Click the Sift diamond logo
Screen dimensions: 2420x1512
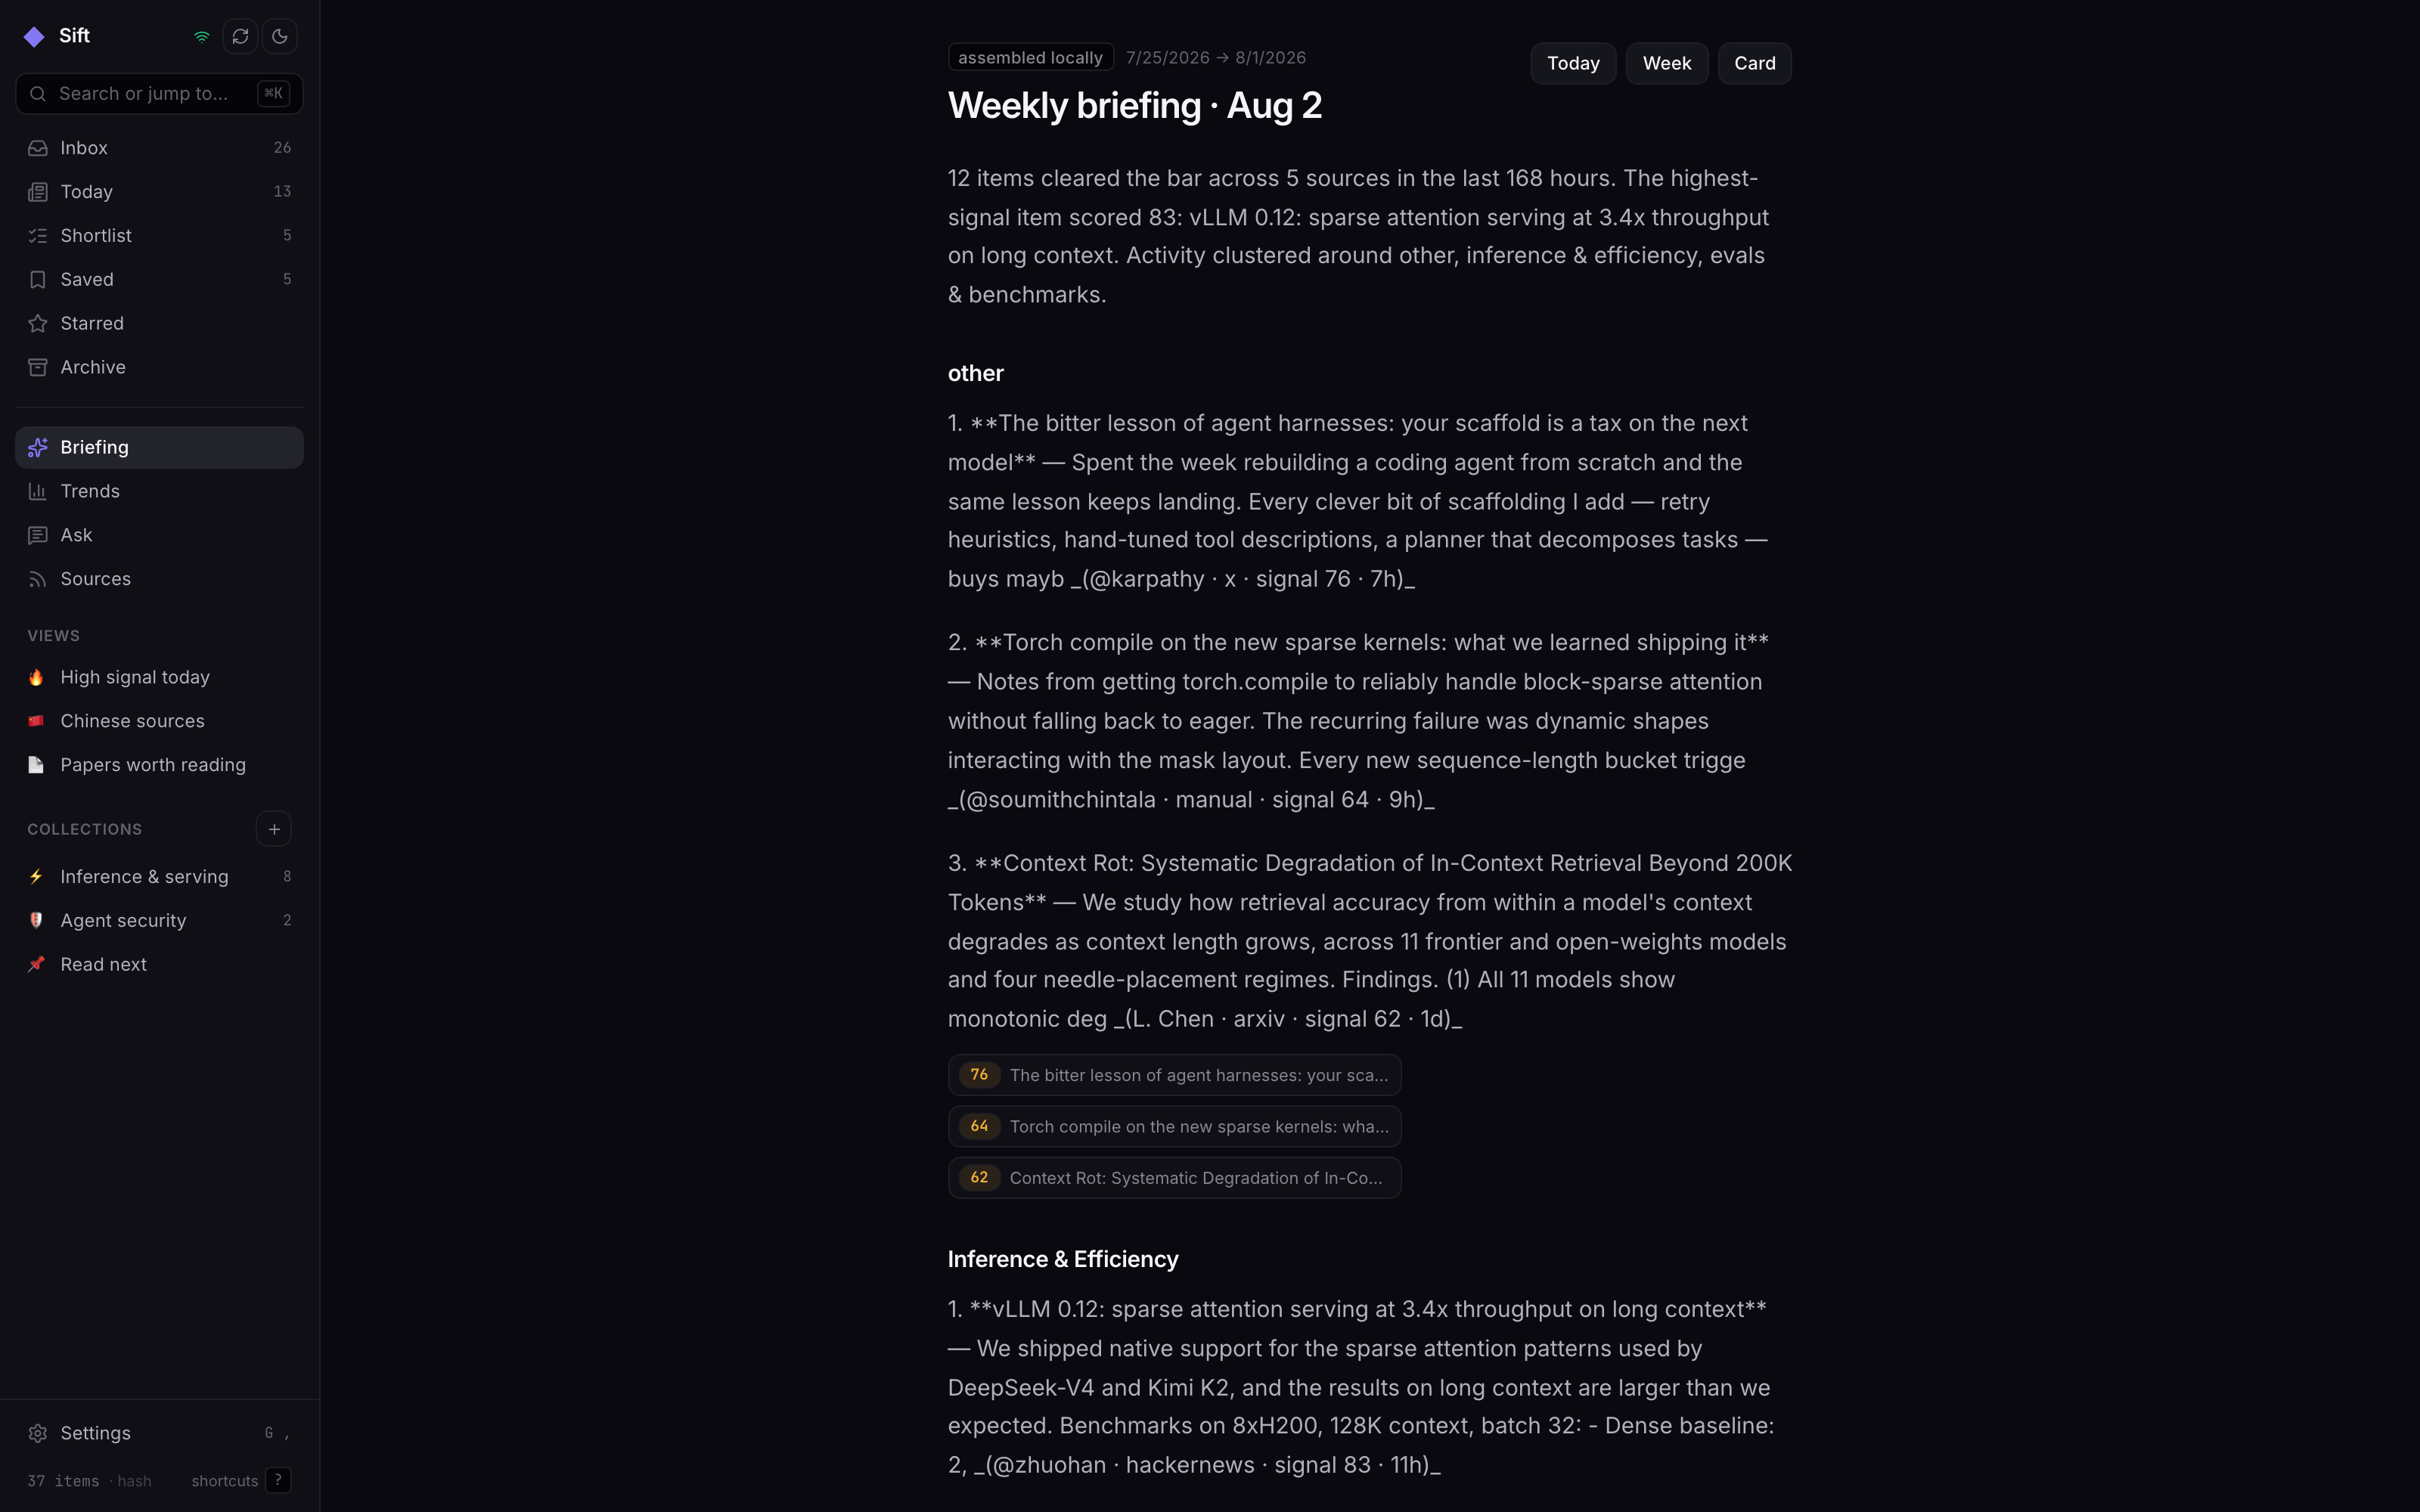coord(34,37)
